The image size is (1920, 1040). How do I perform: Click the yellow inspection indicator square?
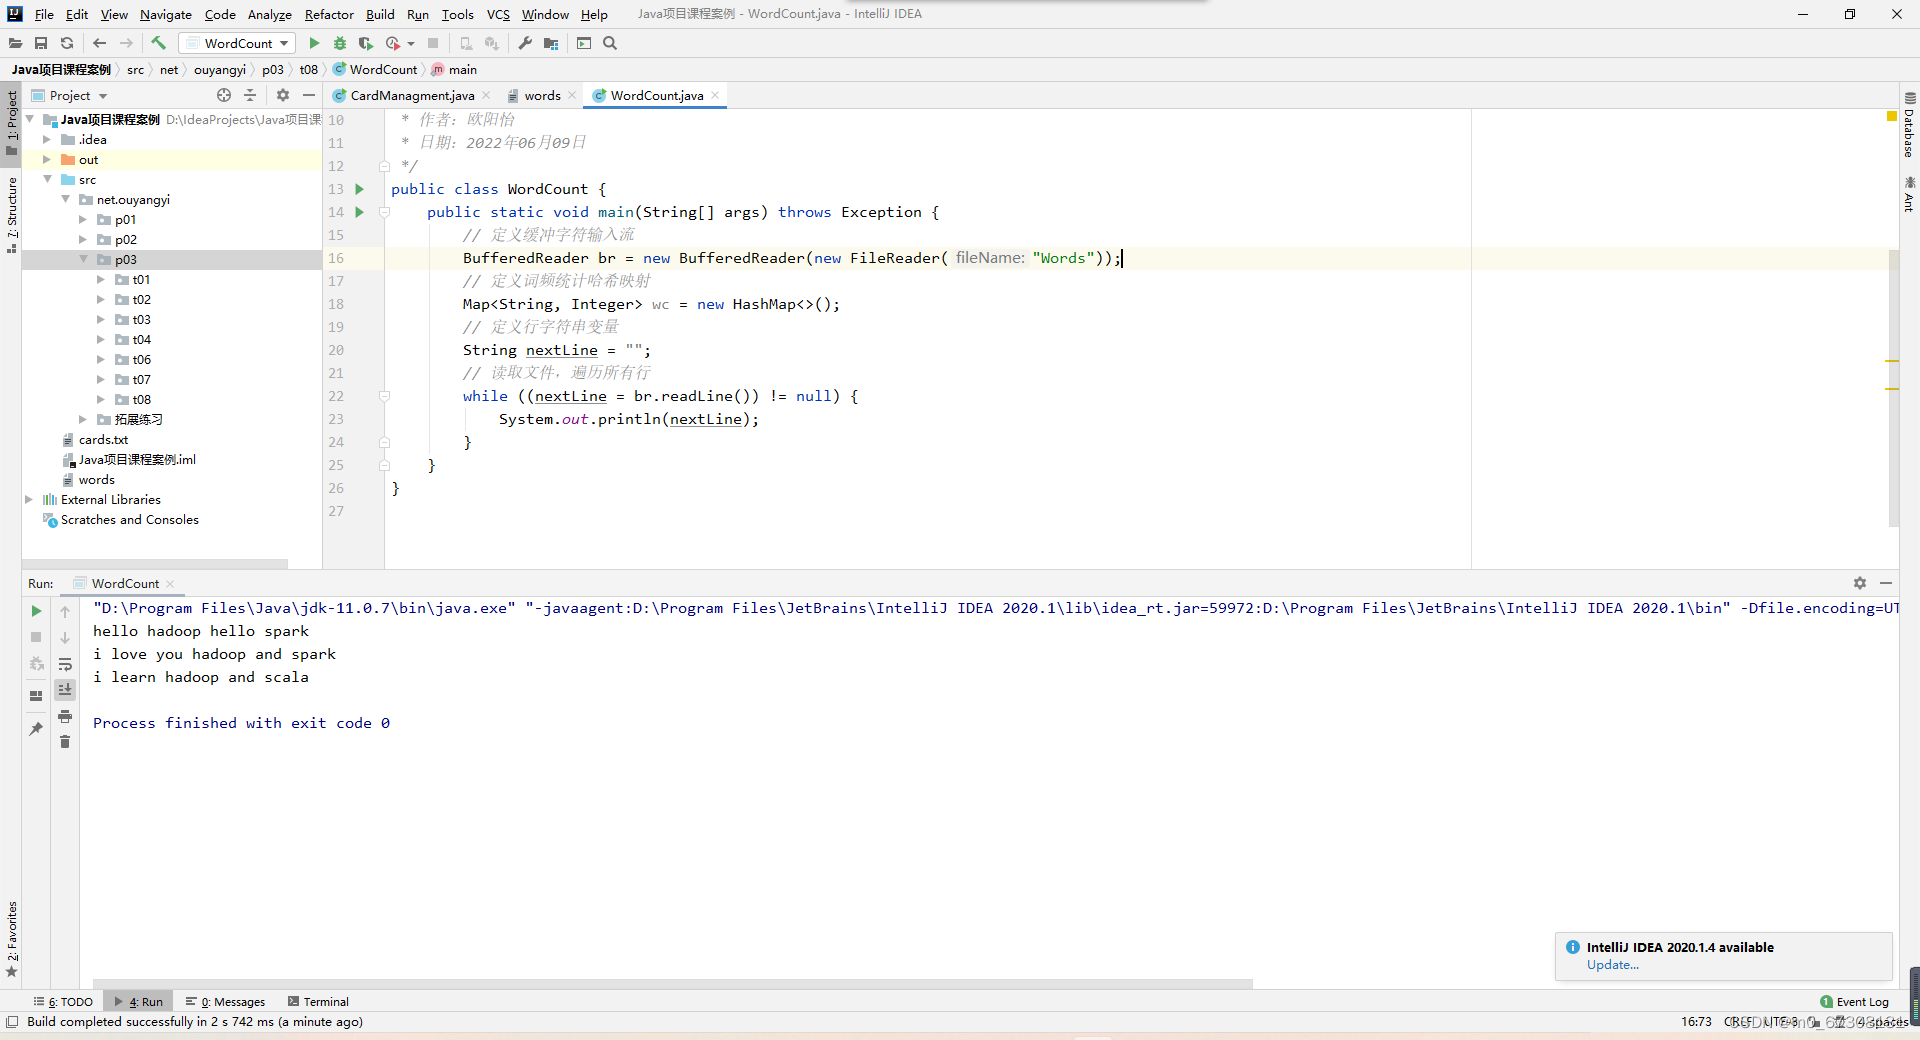(x=1892, y=117)
